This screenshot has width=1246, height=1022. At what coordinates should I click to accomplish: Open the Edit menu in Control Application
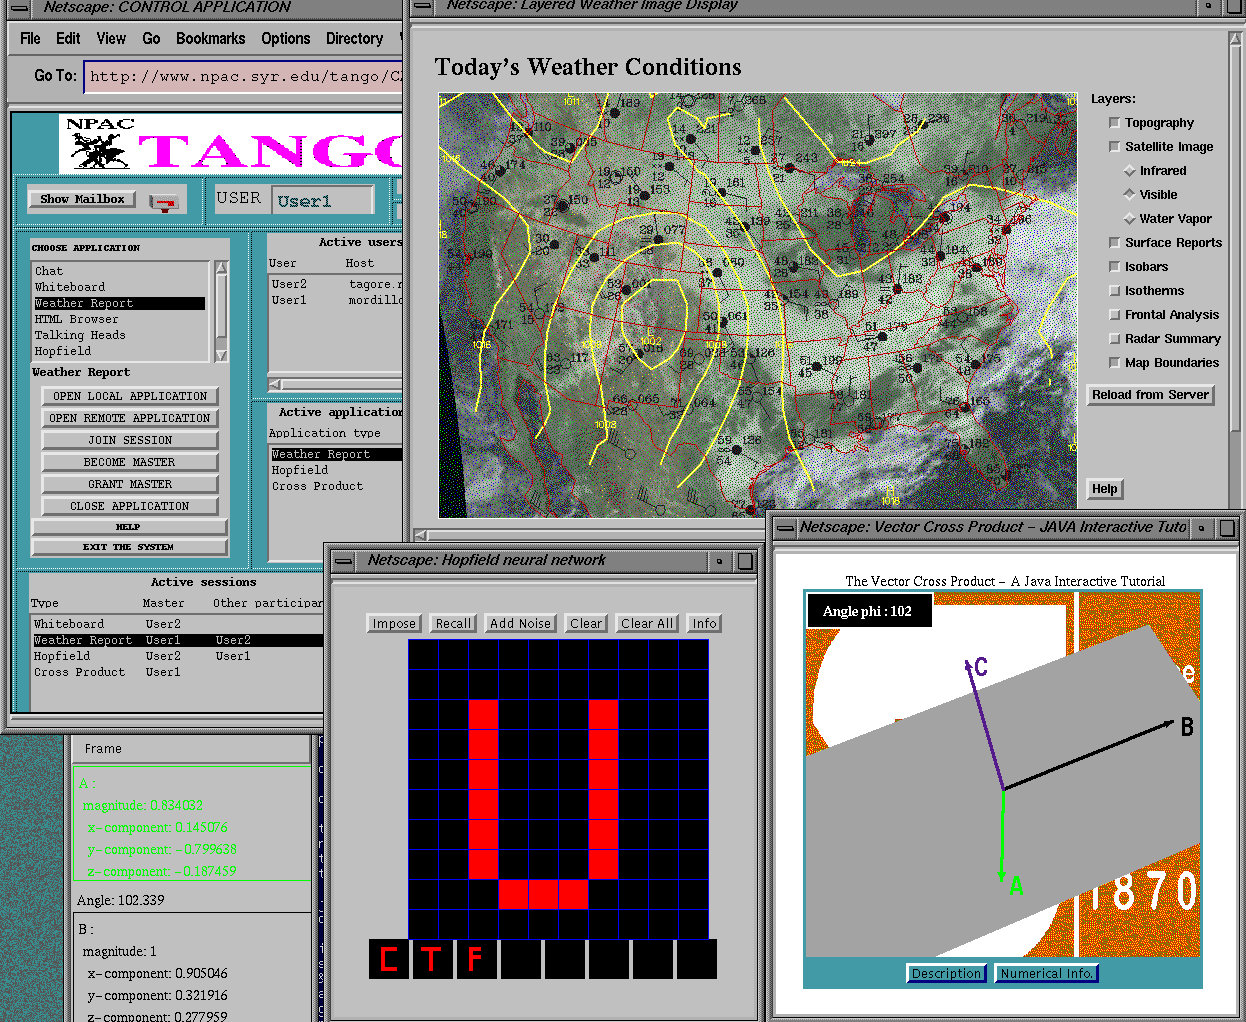coord(68,39)
